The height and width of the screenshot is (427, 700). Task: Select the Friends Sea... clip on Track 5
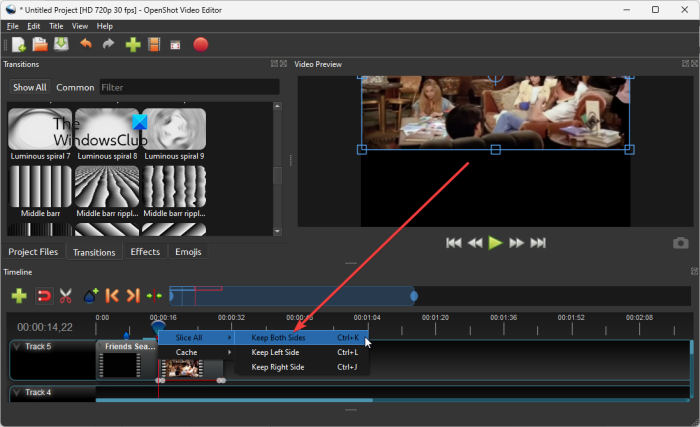[127, 360]
